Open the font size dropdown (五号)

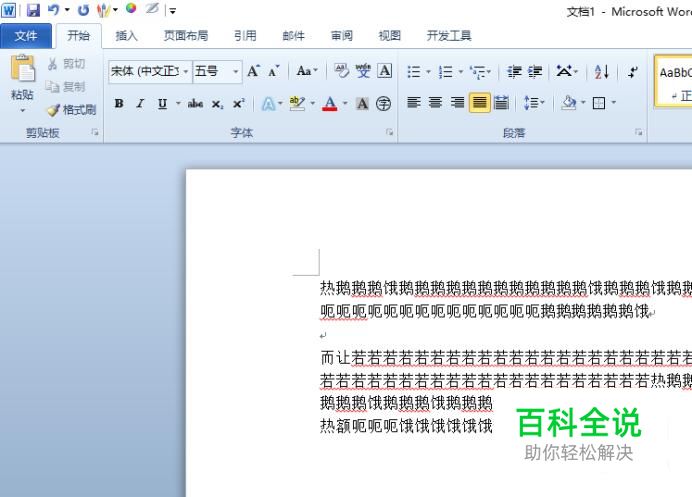236,72
